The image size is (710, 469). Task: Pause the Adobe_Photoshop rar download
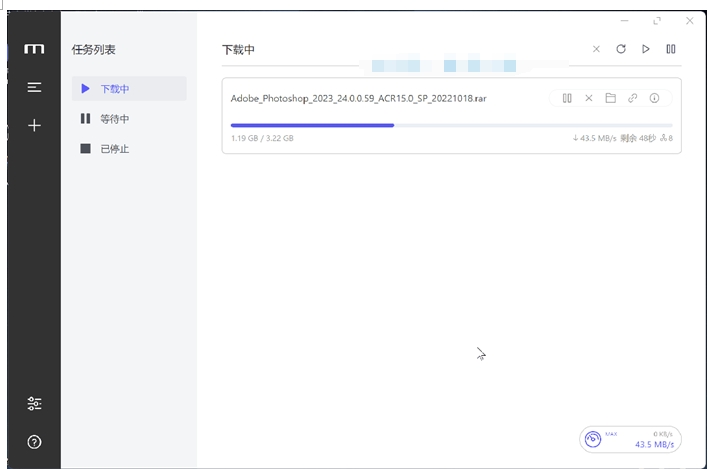point(567,98)
